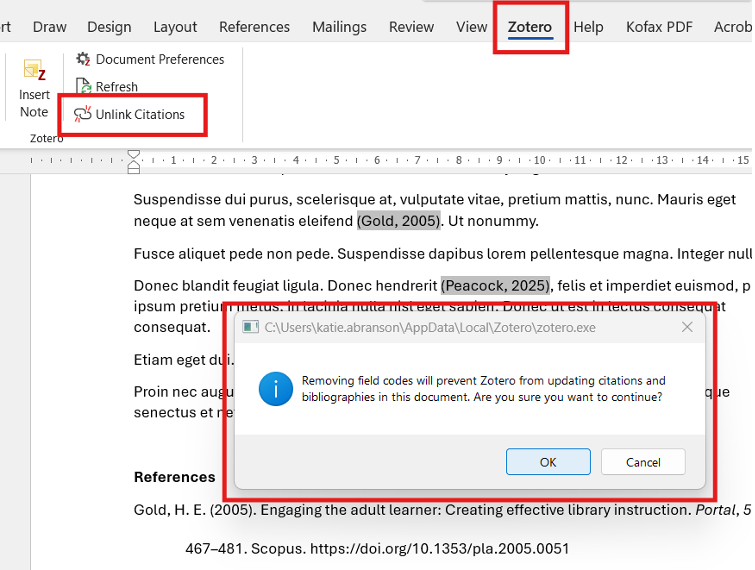Click the dialog's warning message text
This screenshot has height=570, width=755.
click(483, 389)
